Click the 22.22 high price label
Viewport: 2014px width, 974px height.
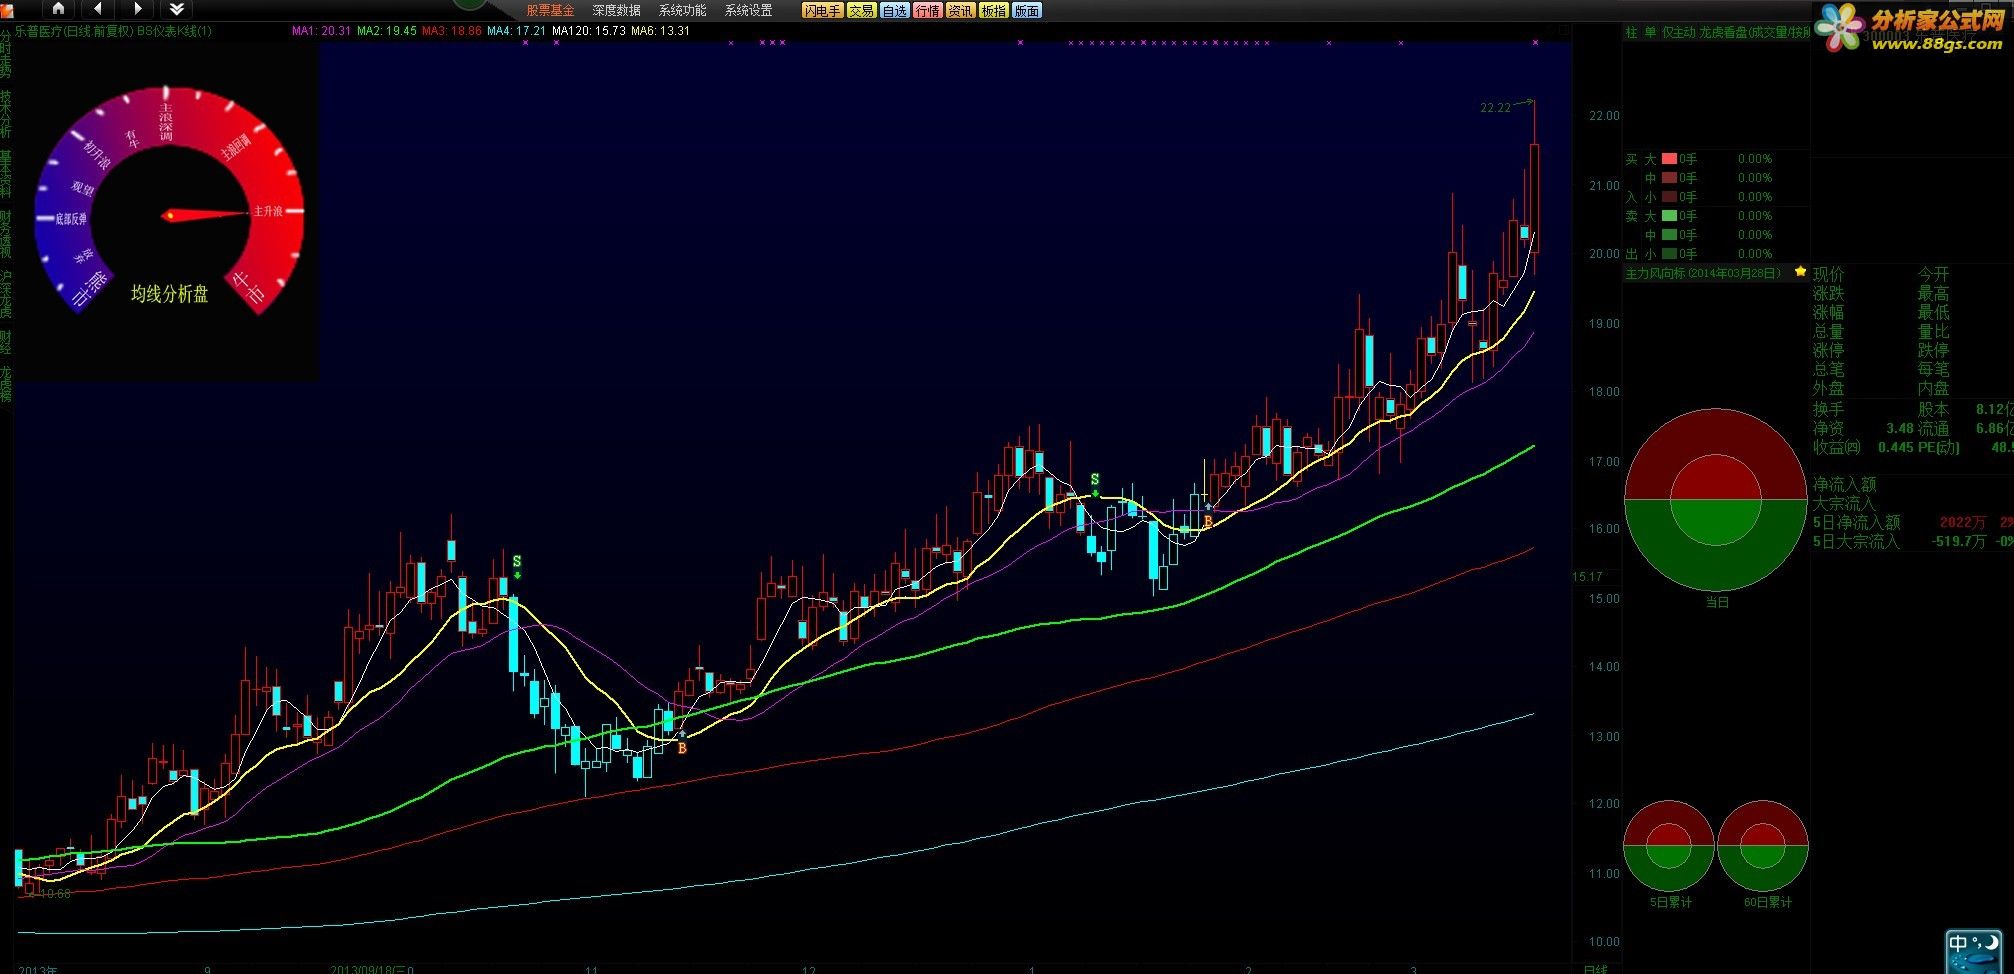(x=1495, y=108)
